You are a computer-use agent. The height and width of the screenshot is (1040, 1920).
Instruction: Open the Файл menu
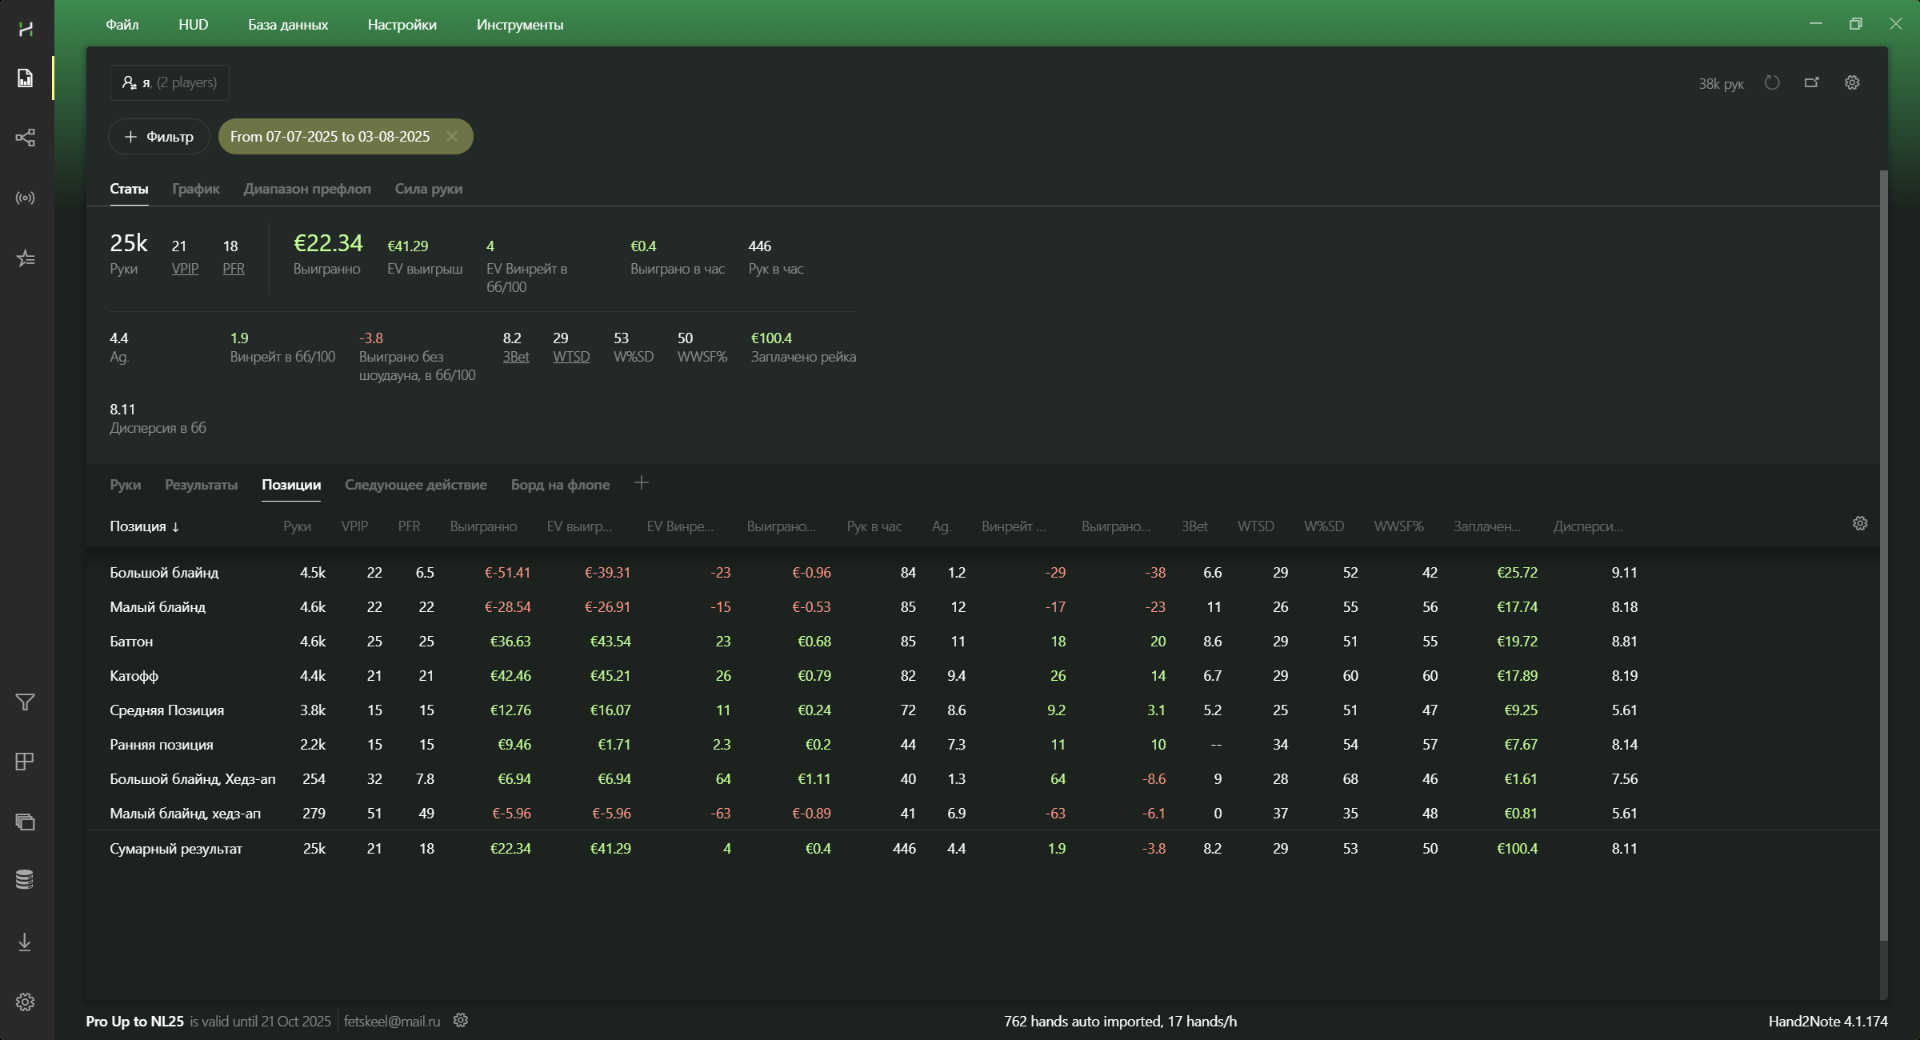122,25
